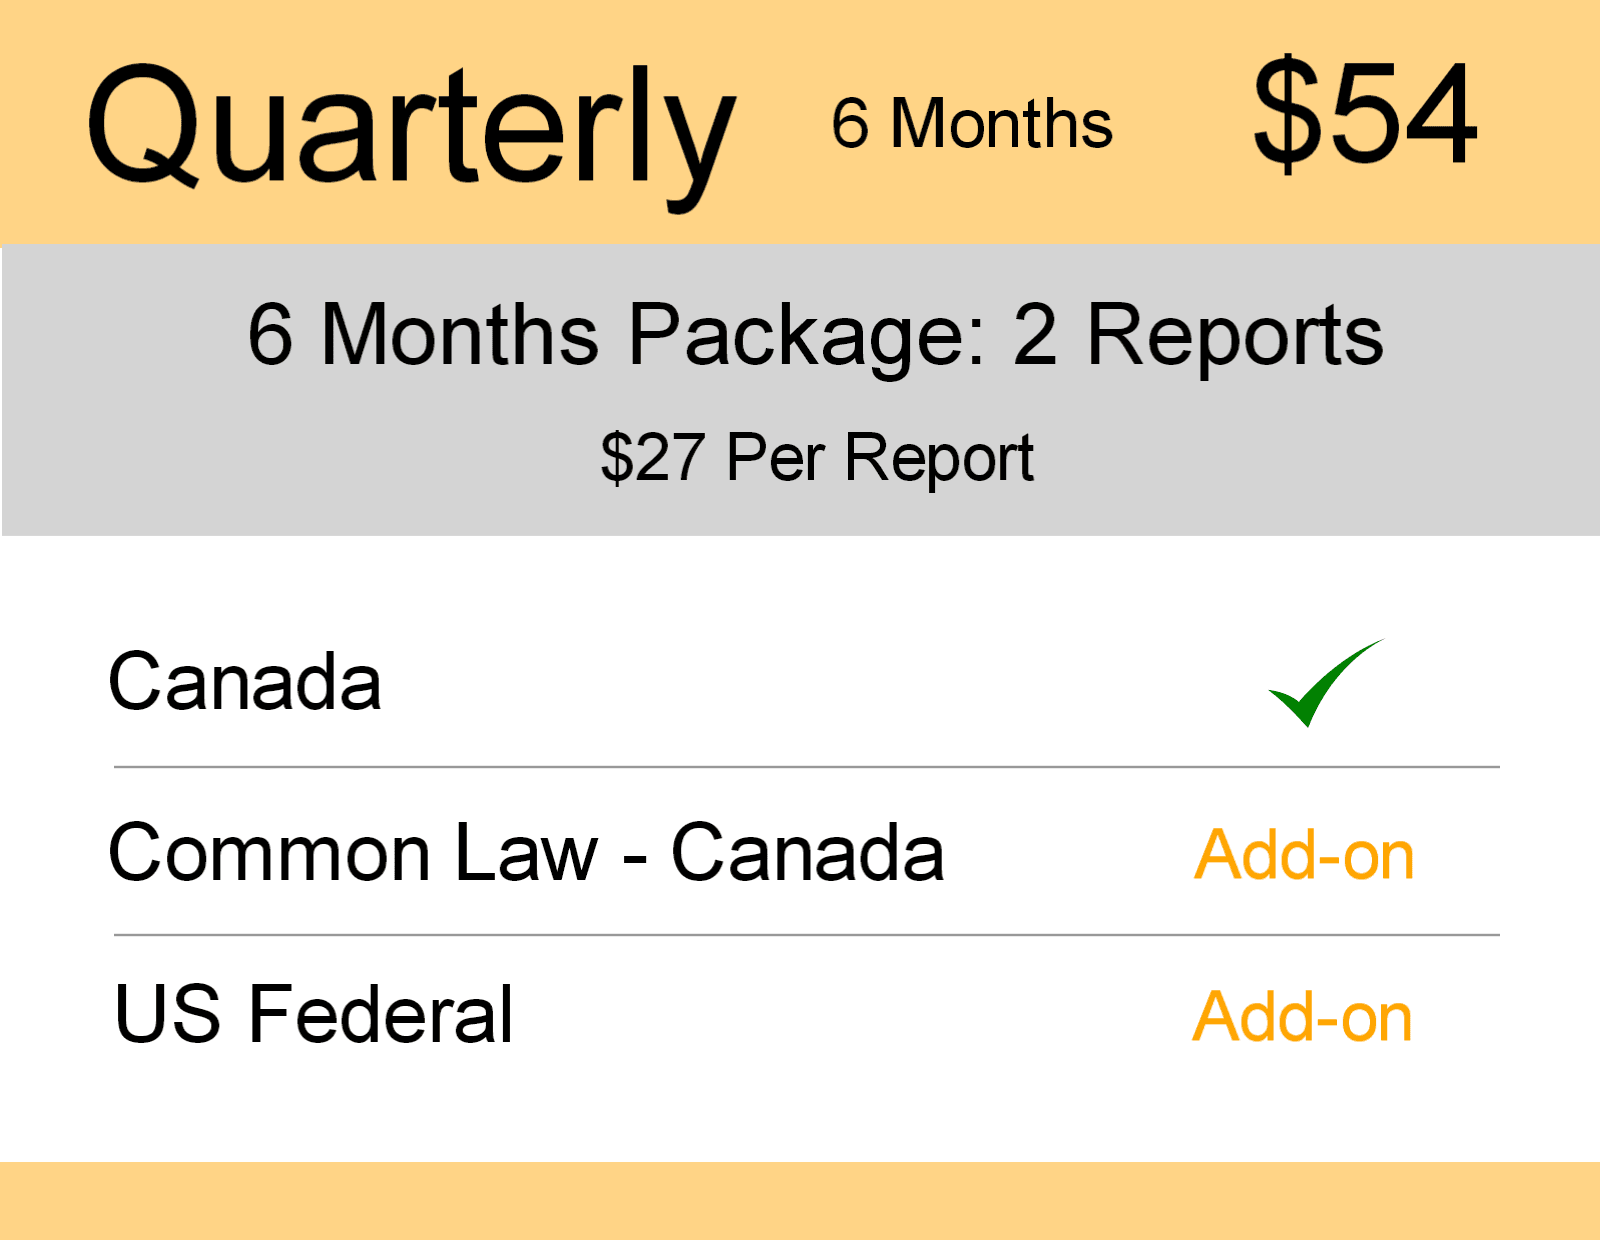Image resolution: width=1600 pixels, height=1240 pixels.
Task: Click the Add-on link for Common Law - Canada
Action: [x=1304, y=856]
